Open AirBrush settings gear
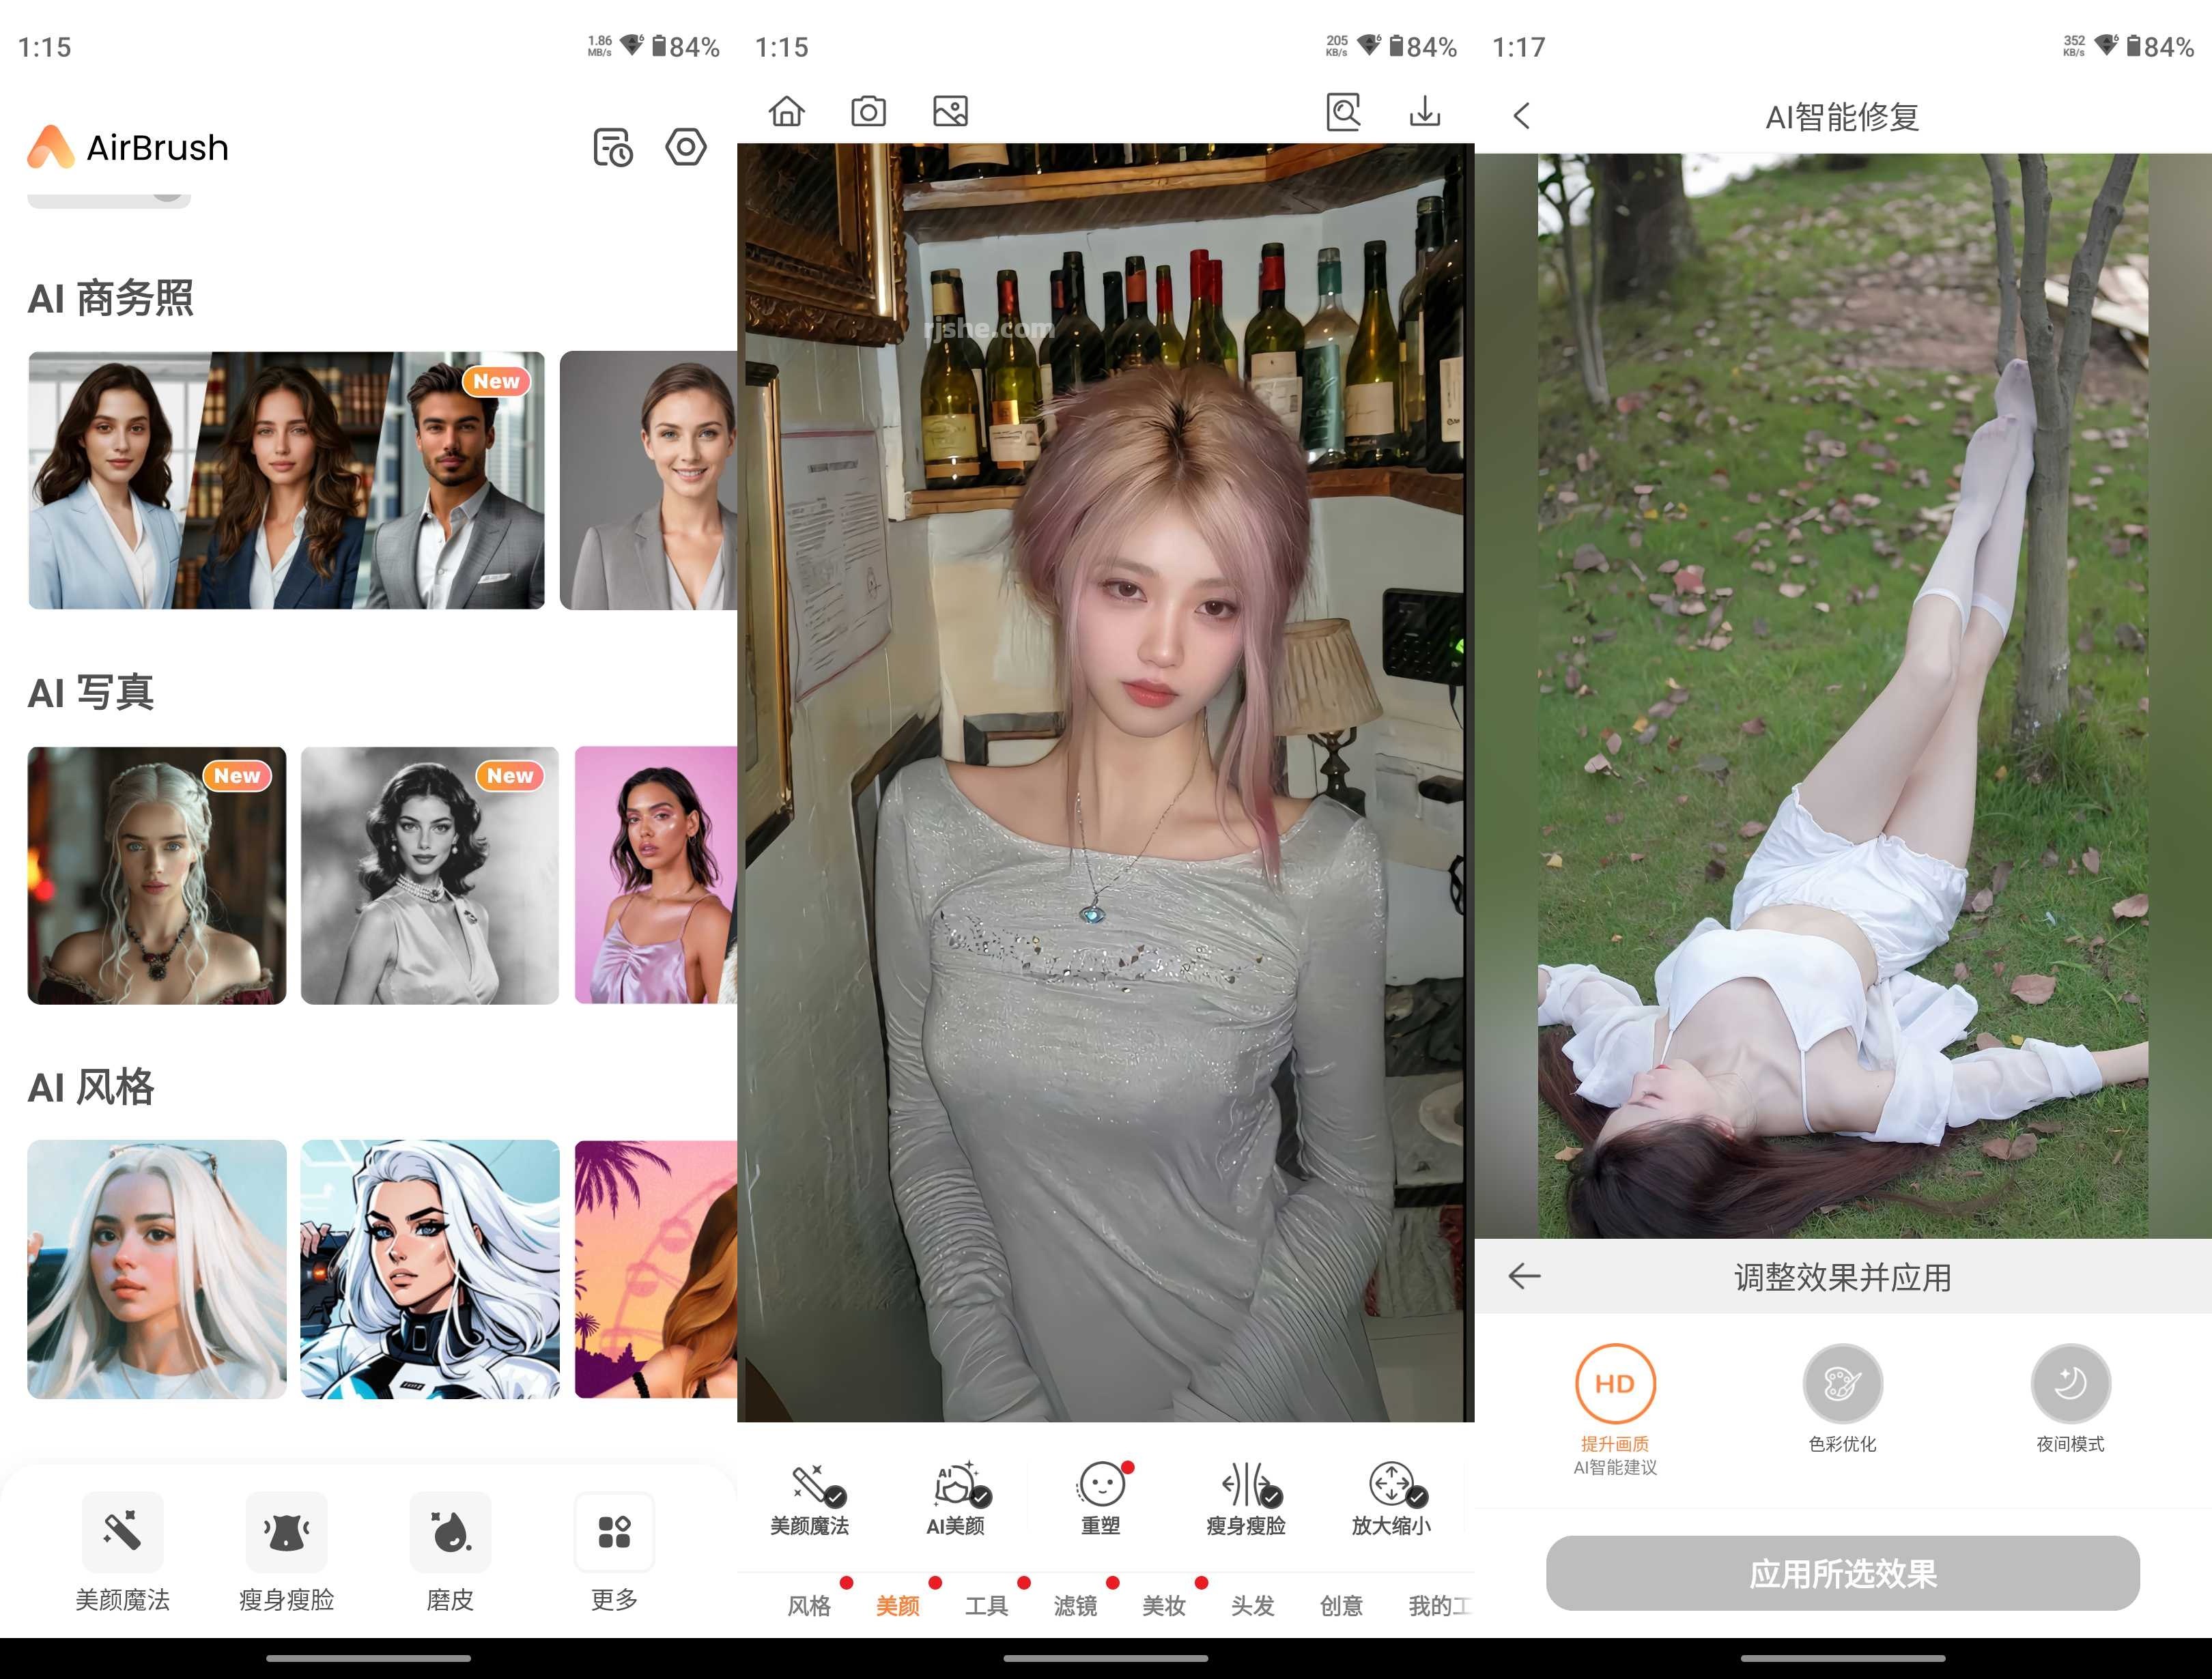Viewport: 2212px width, 1679px height. pyautogui.click(x=686, y=147)
